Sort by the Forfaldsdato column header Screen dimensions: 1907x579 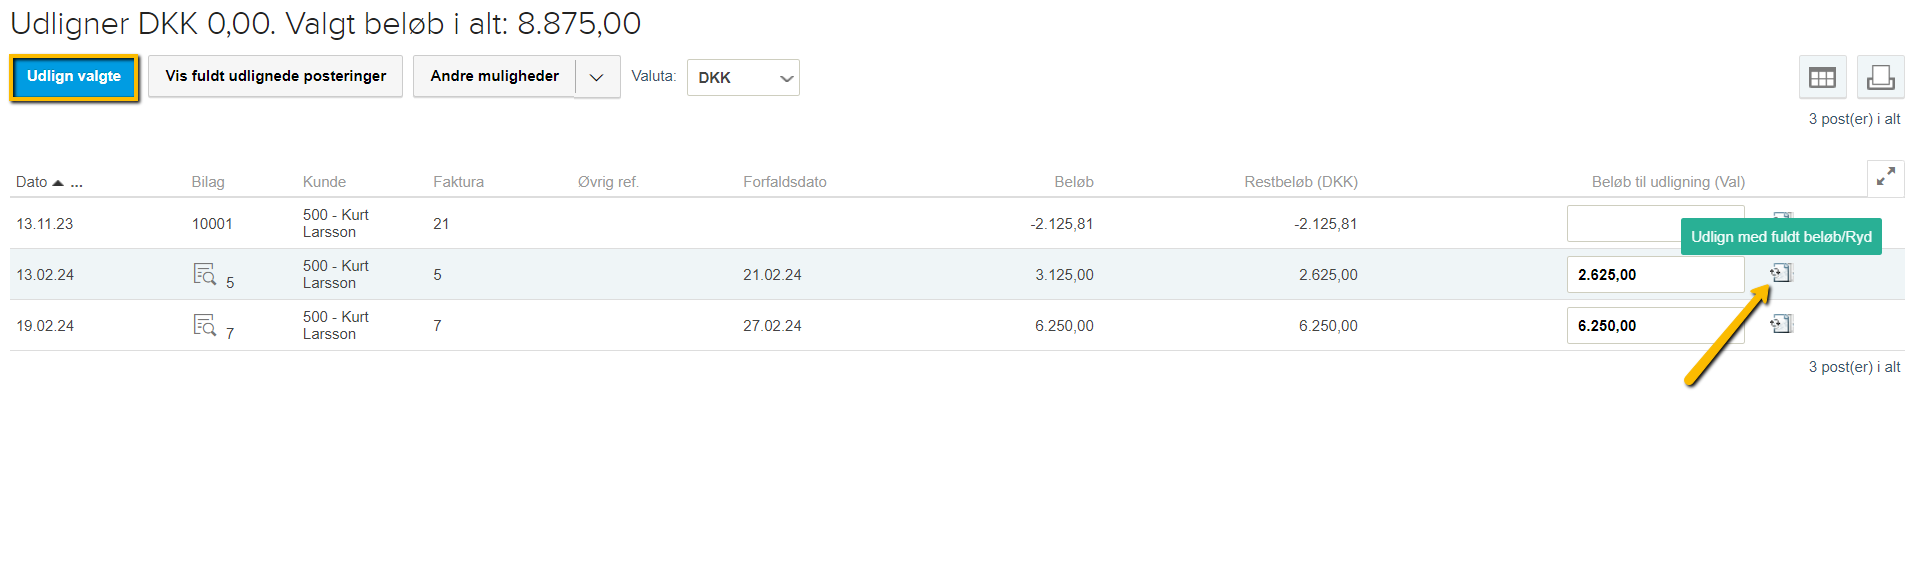click(x=784, y=182)
